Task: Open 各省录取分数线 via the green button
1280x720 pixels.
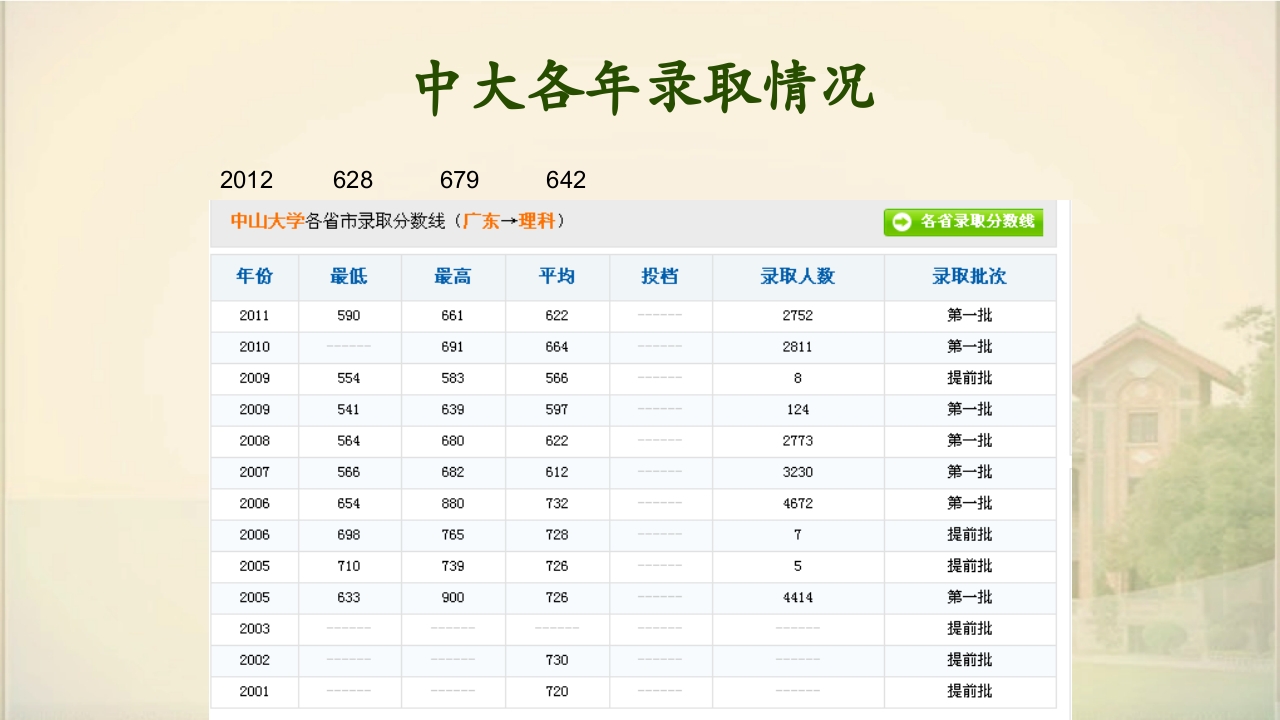Action: click(x=965, y=222)
